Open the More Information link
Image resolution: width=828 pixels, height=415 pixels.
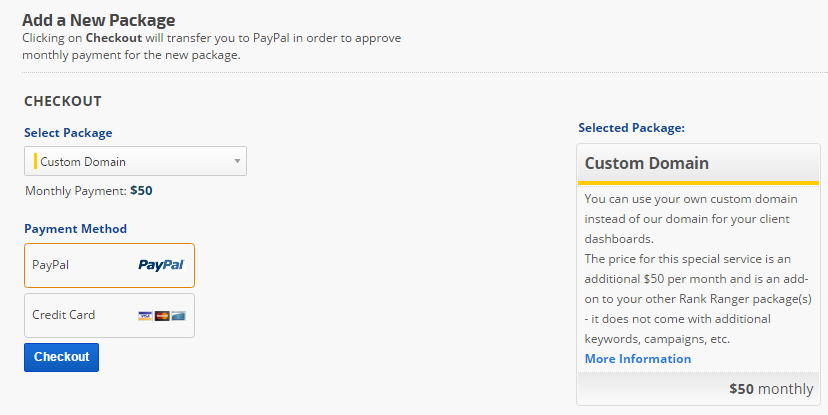(638, 359)
